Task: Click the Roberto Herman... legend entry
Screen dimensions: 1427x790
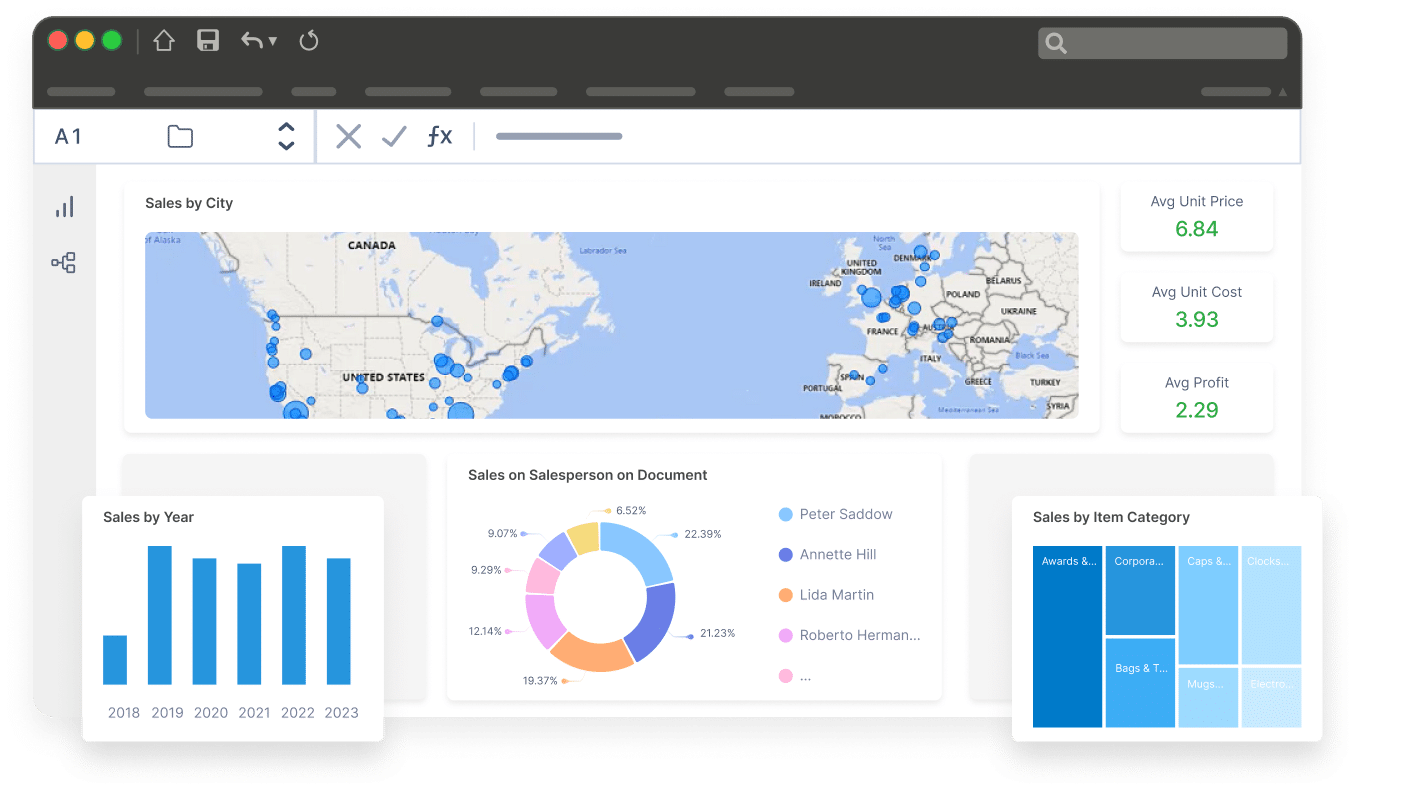Action: point(849,635)
